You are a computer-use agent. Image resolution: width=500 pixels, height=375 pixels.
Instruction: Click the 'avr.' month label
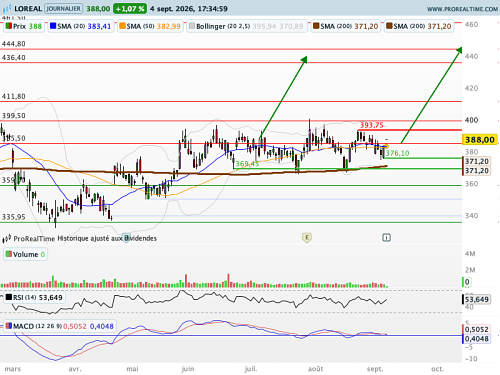pyautogui.click(x=75, y=369)
